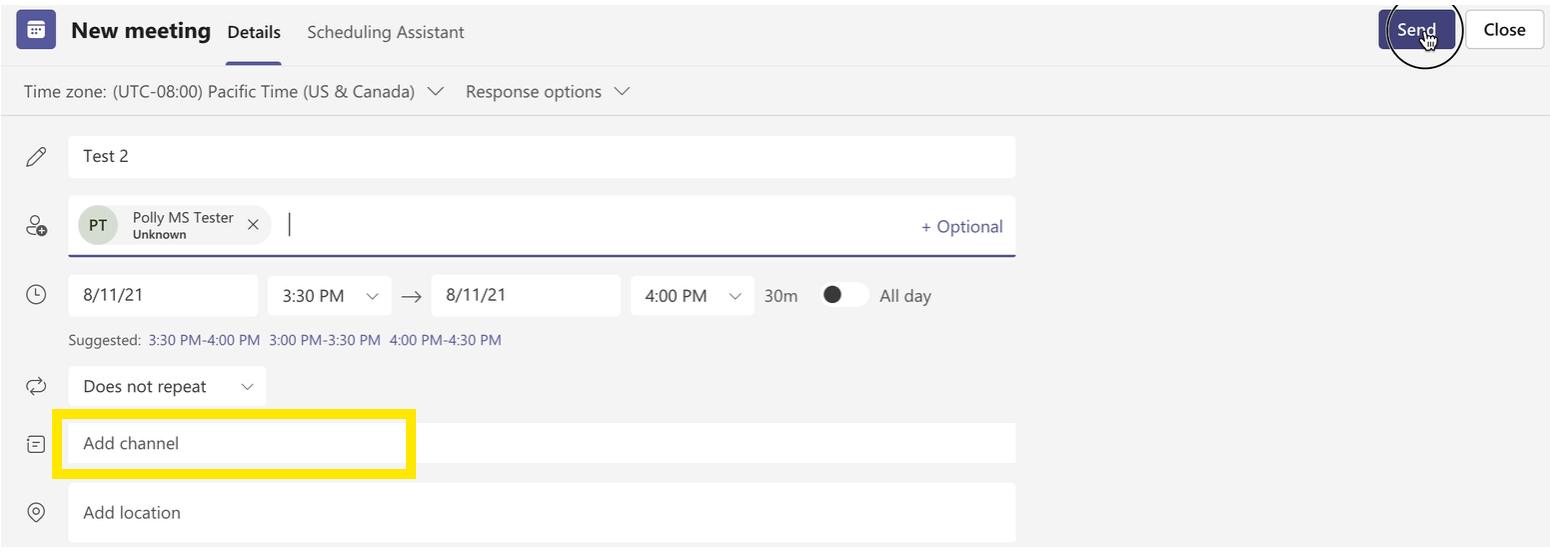The width and height of the screenshot is (1550, 552).
Task: Click the channel icon beside Add channel
Action: point(36,443)
